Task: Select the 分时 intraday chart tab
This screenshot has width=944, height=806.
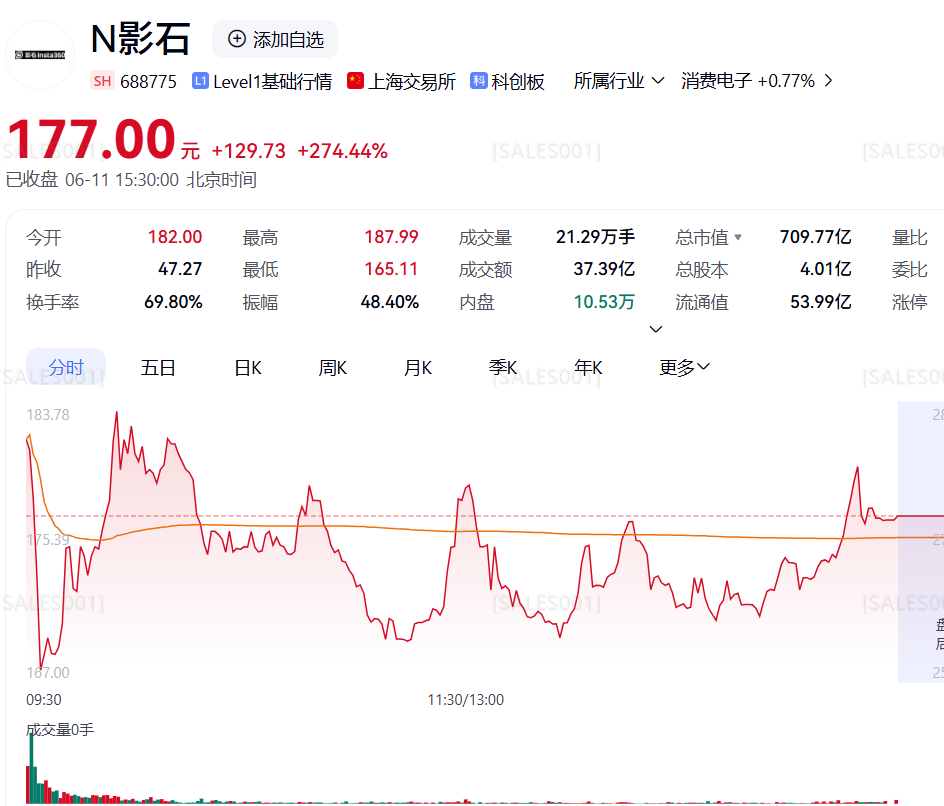Action: 65,368
